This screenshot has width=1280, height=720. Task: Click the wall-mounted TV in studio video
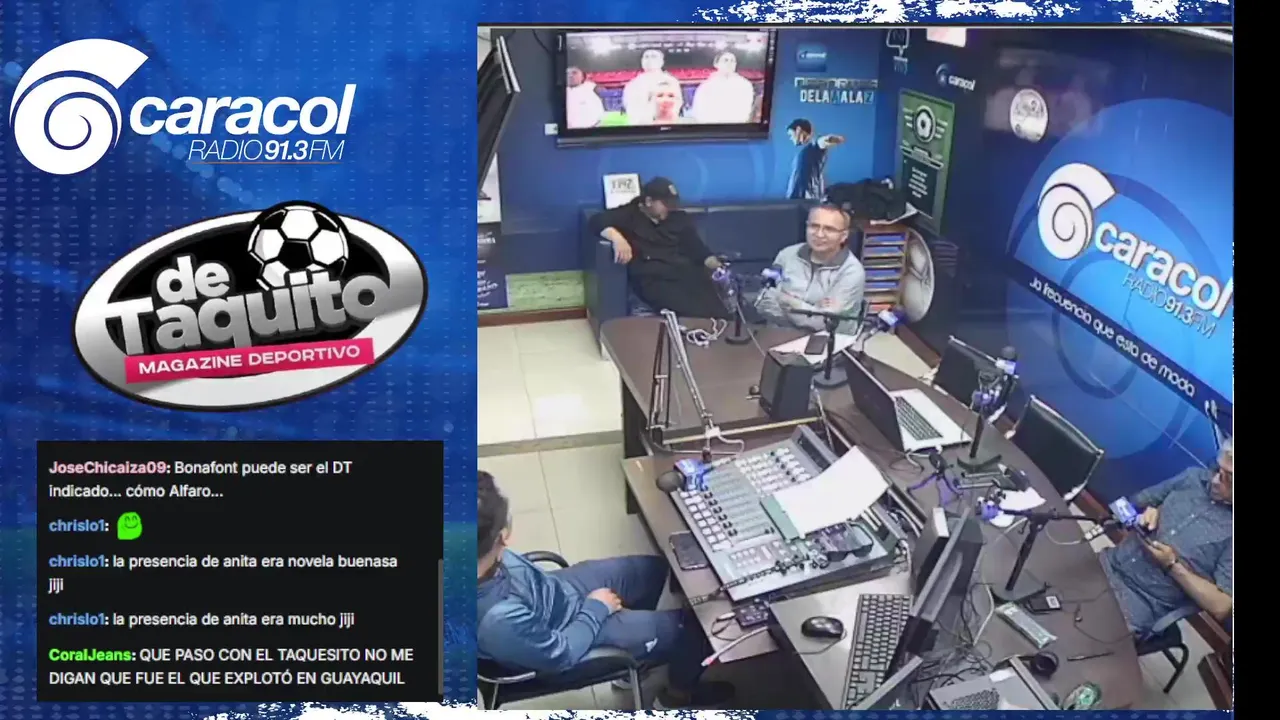[666, 85]
